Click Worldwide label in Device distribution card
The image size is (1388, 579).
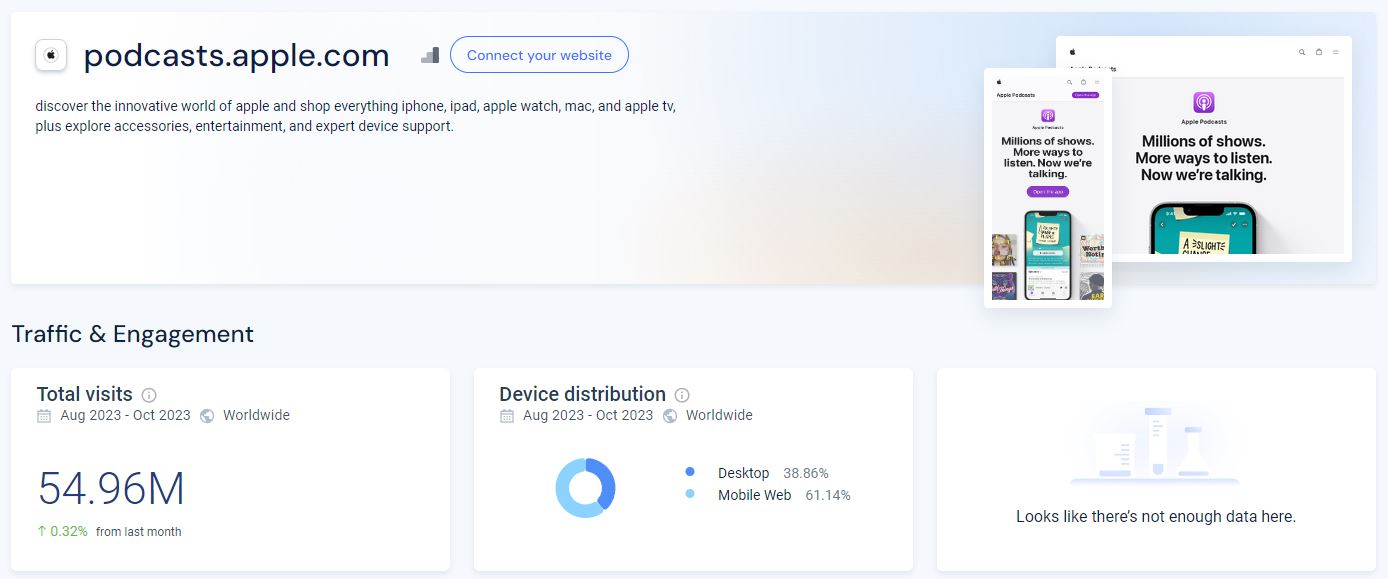click(x=719, y=415)
